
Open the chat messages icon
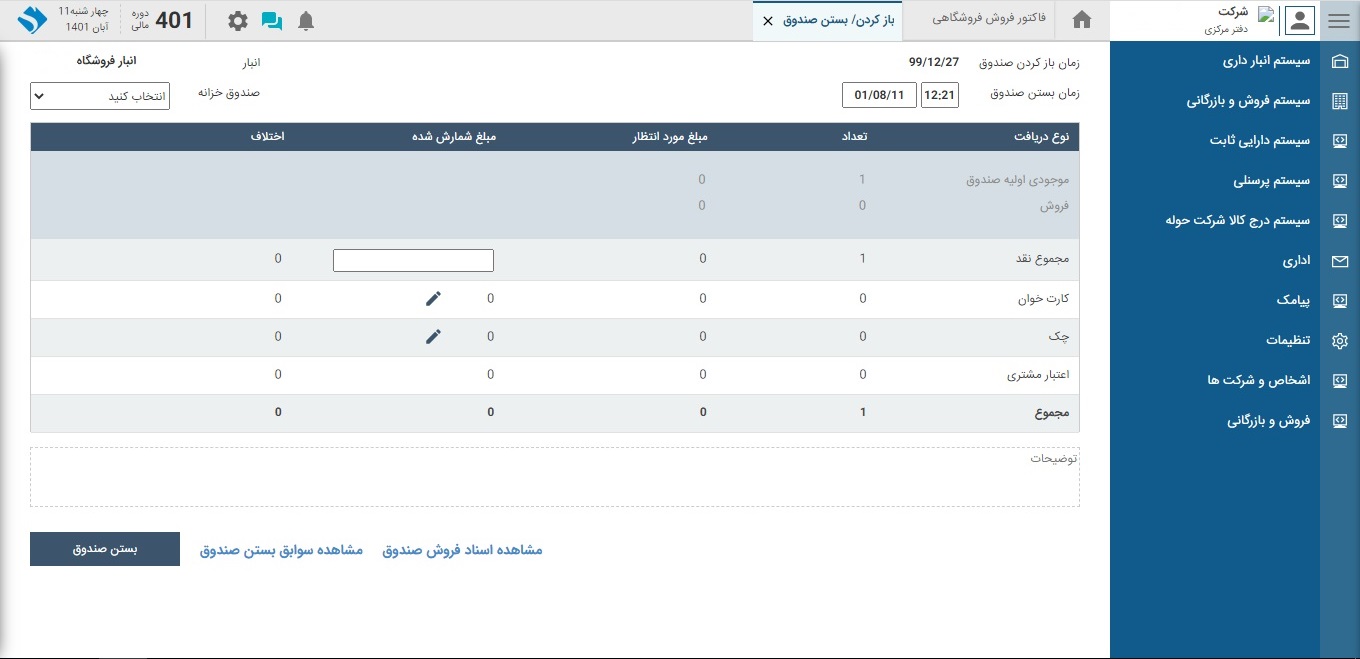271,21
